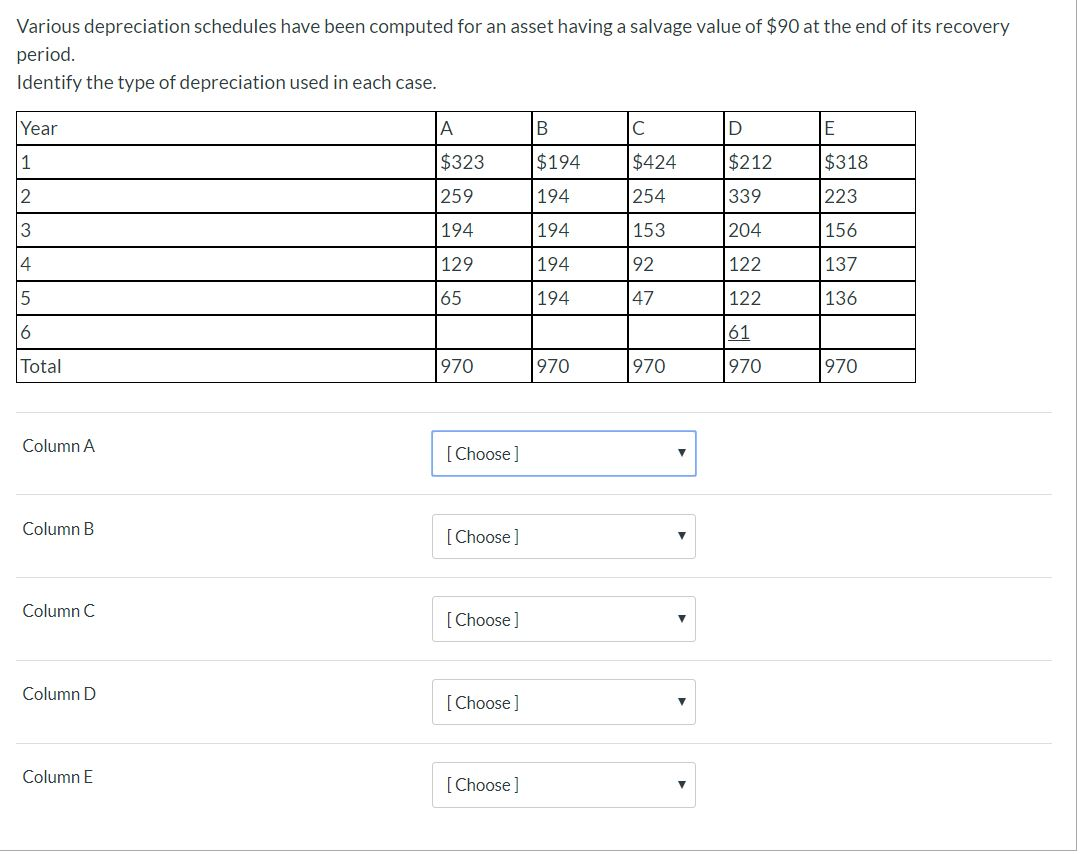This screenshot has height=854, width=1090.
Task: Click the arrow on Column E's Choose selector
Action: click(680, 785)
